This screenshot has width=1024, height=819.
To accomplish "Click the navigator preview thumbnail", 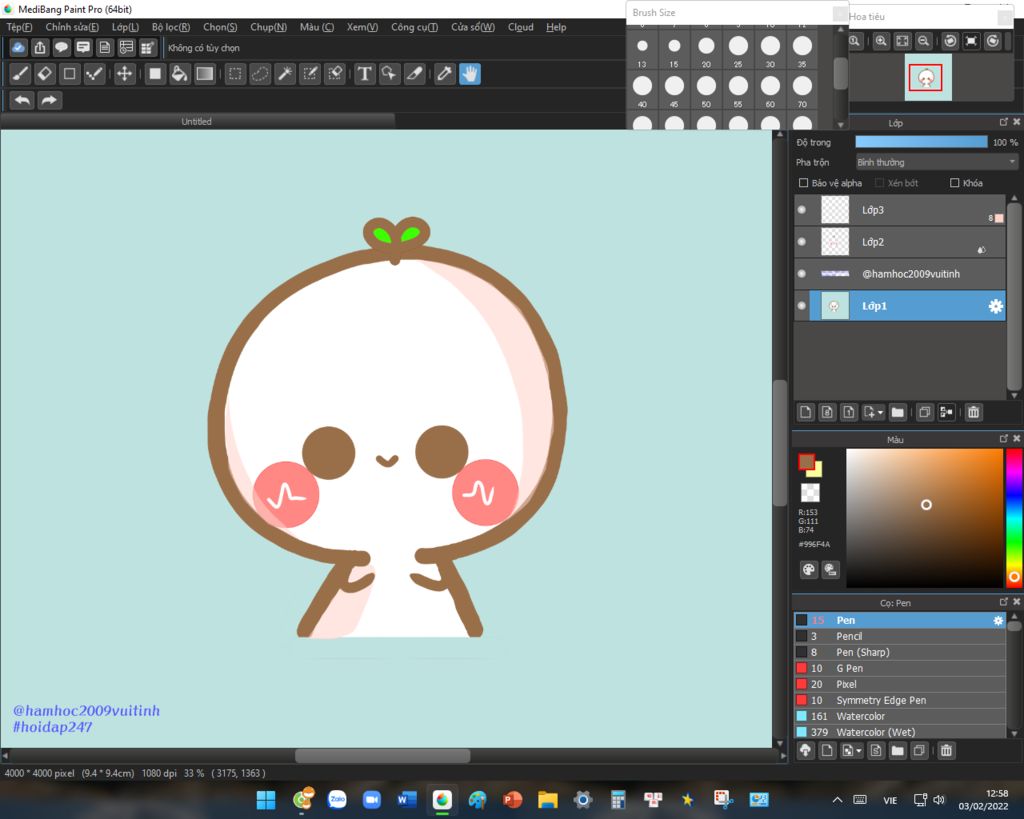I will 927,78.
